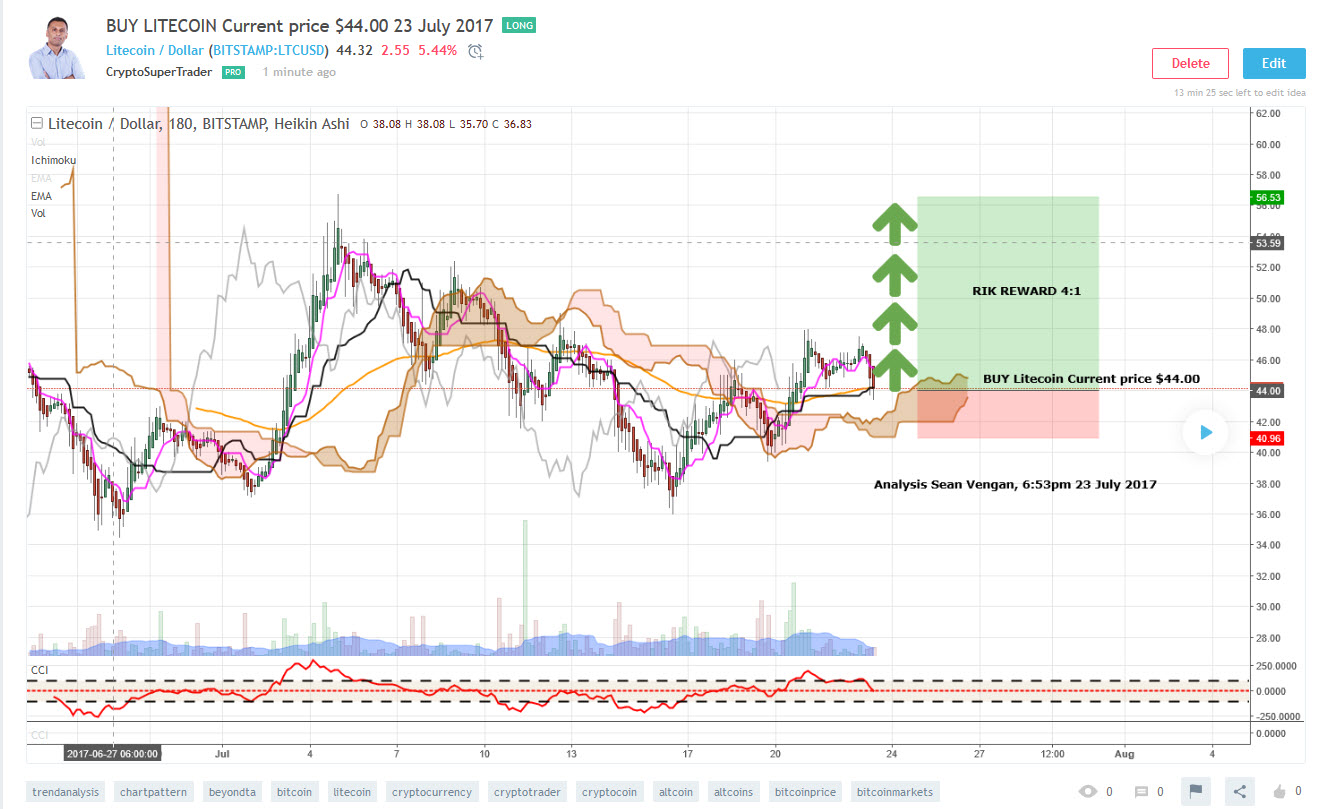Image resolution: width=1323 pixels, height=809 pixels.
Task: Select the 'BUY Litecoin Current price $44.00' annotation
Action: pos(1091,379)
